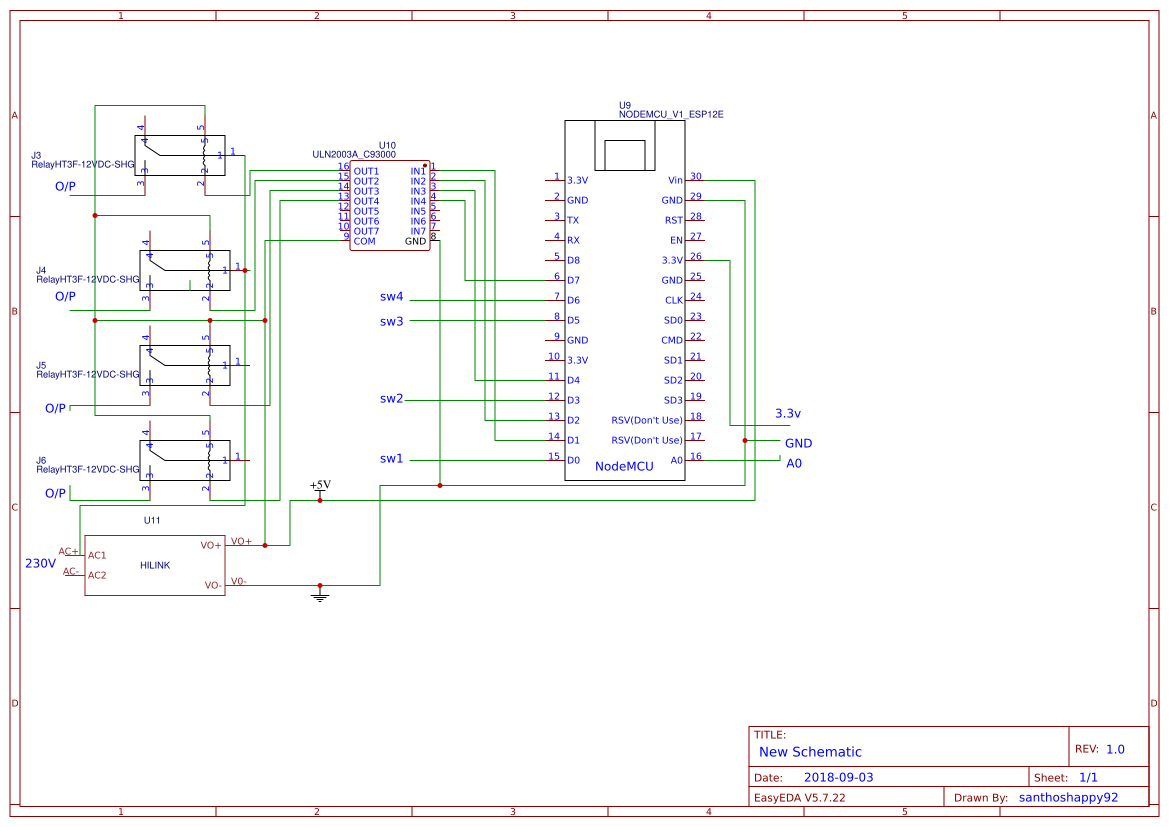Select the sw1 net label
The height and width of the screenshot is (827, 1169).
(x=390, y=457)
